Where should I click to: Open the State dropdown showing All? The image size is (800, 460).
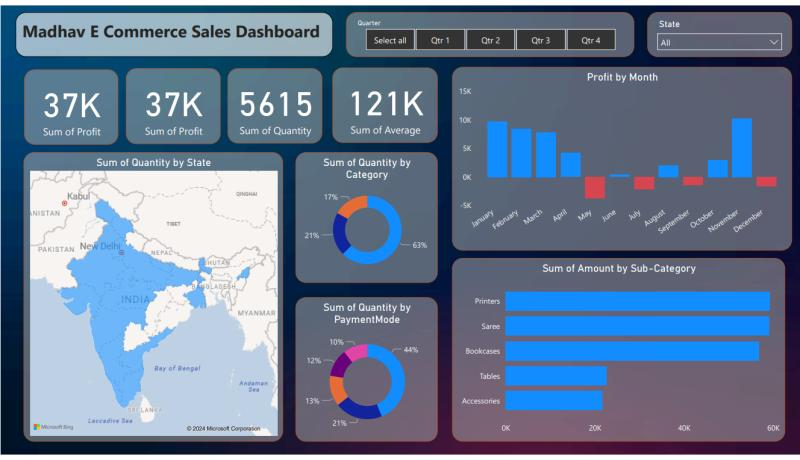tap(719, 42)
